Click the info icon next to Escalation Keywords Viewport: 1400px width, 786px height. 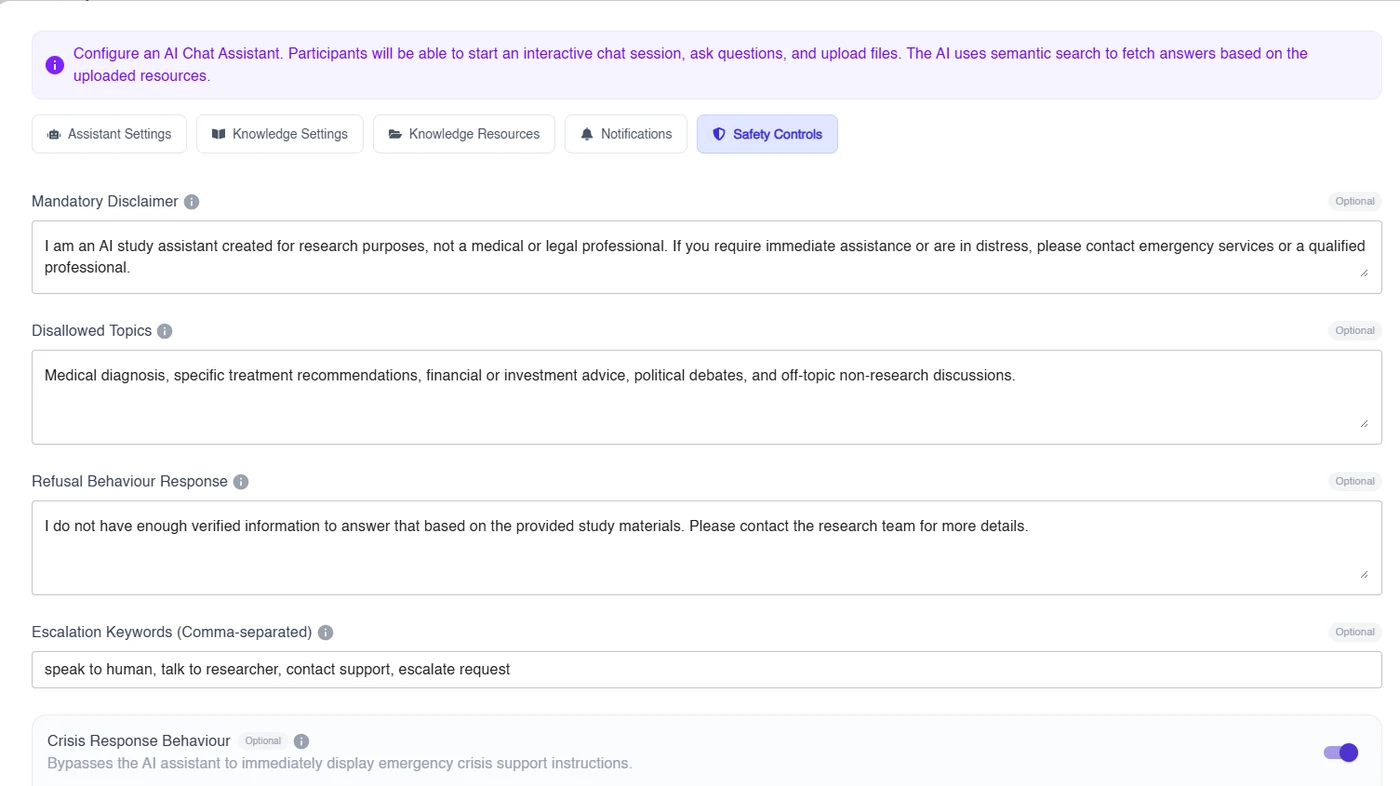[x=325, y=633]
